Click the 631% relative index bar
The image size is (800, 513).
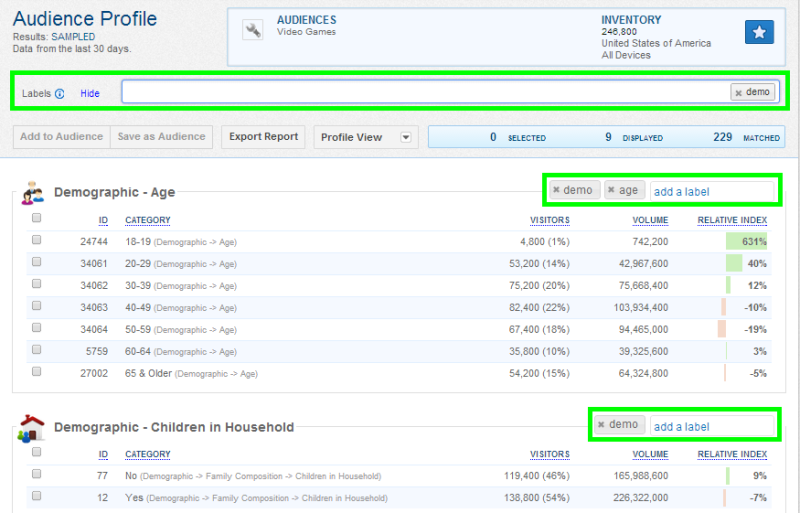(746, 241)
